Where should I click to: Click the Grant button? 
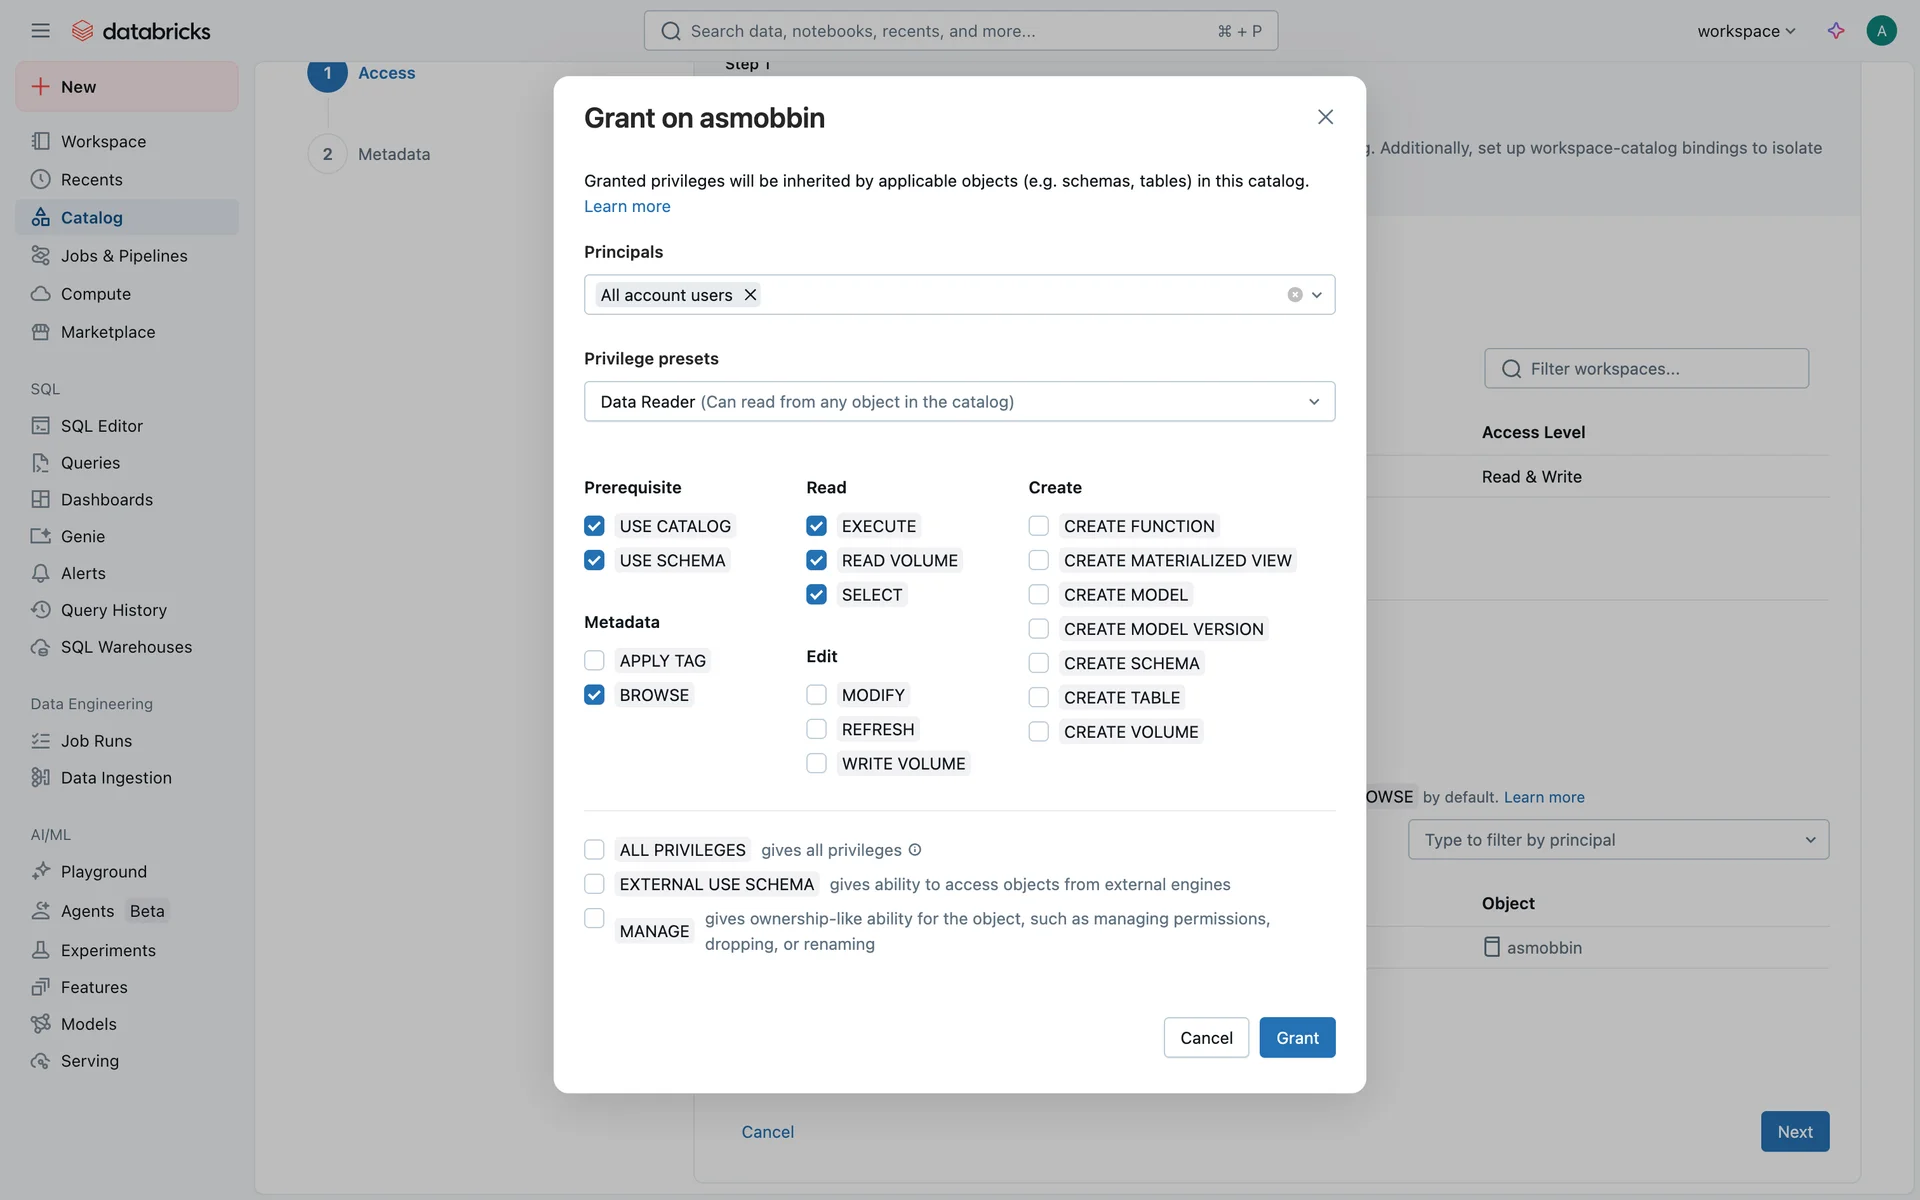pos(1297,1038)
